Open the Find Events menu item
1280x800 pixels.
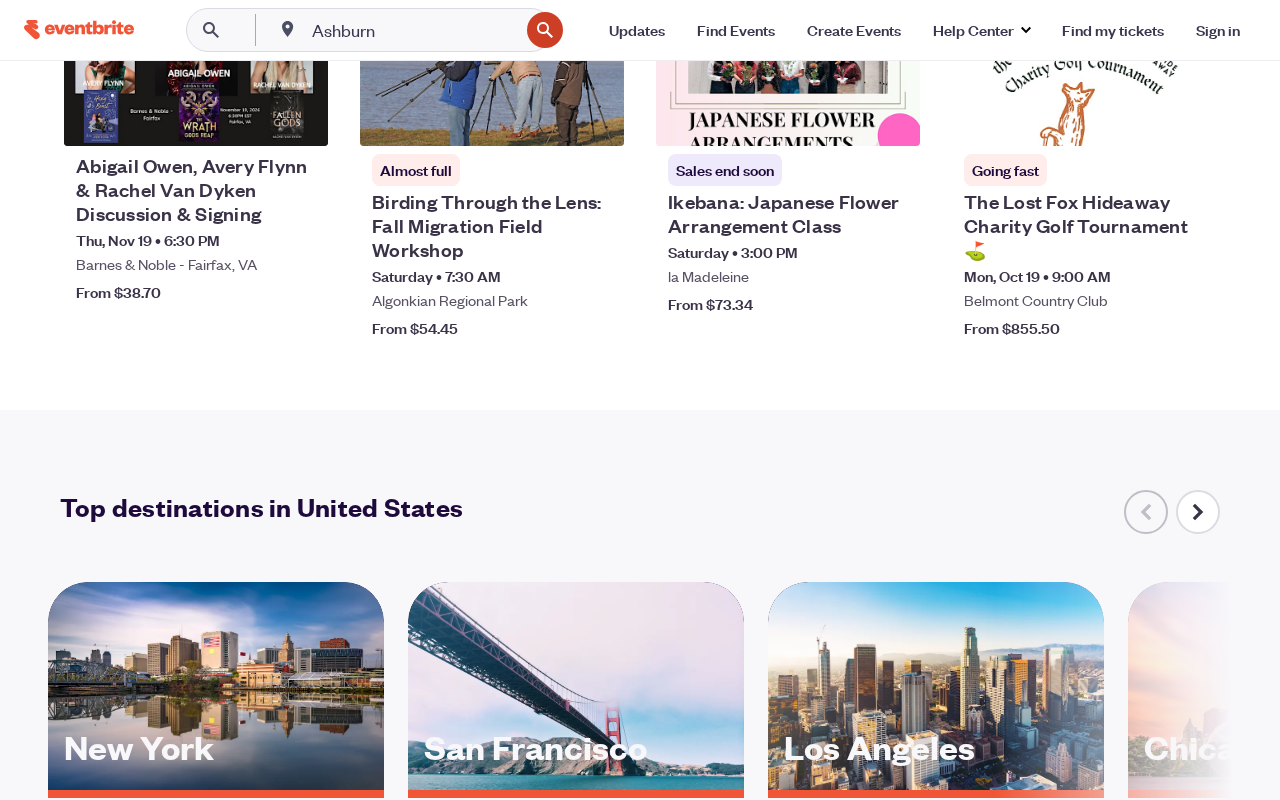click(x=736, y=31)
